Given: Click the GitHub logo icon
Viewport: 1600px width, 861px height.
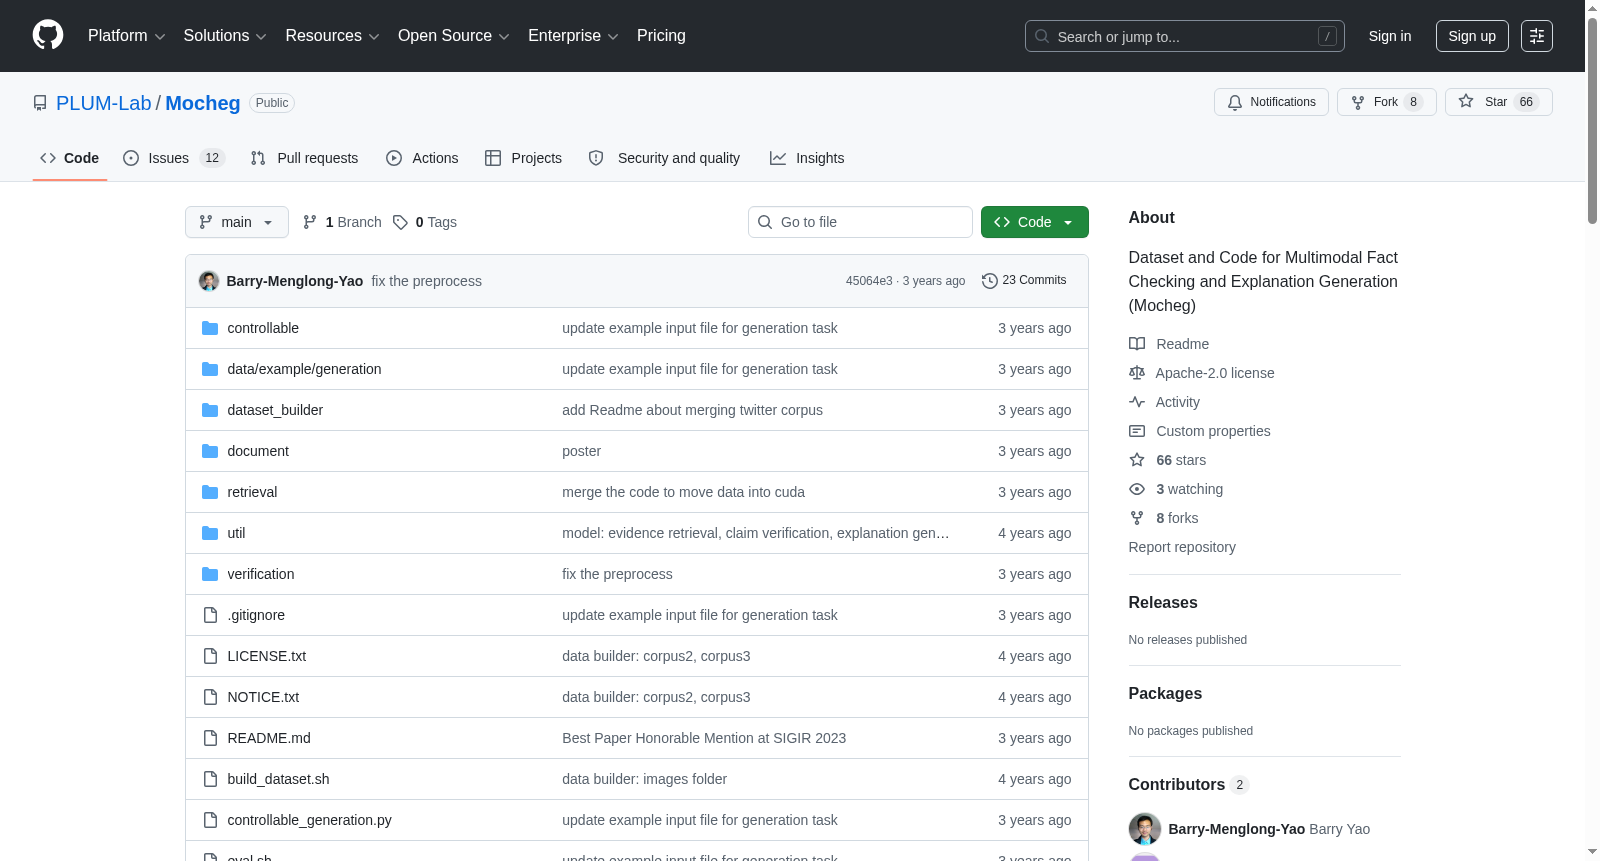Looking at the screenshot, I should point(48,35).
